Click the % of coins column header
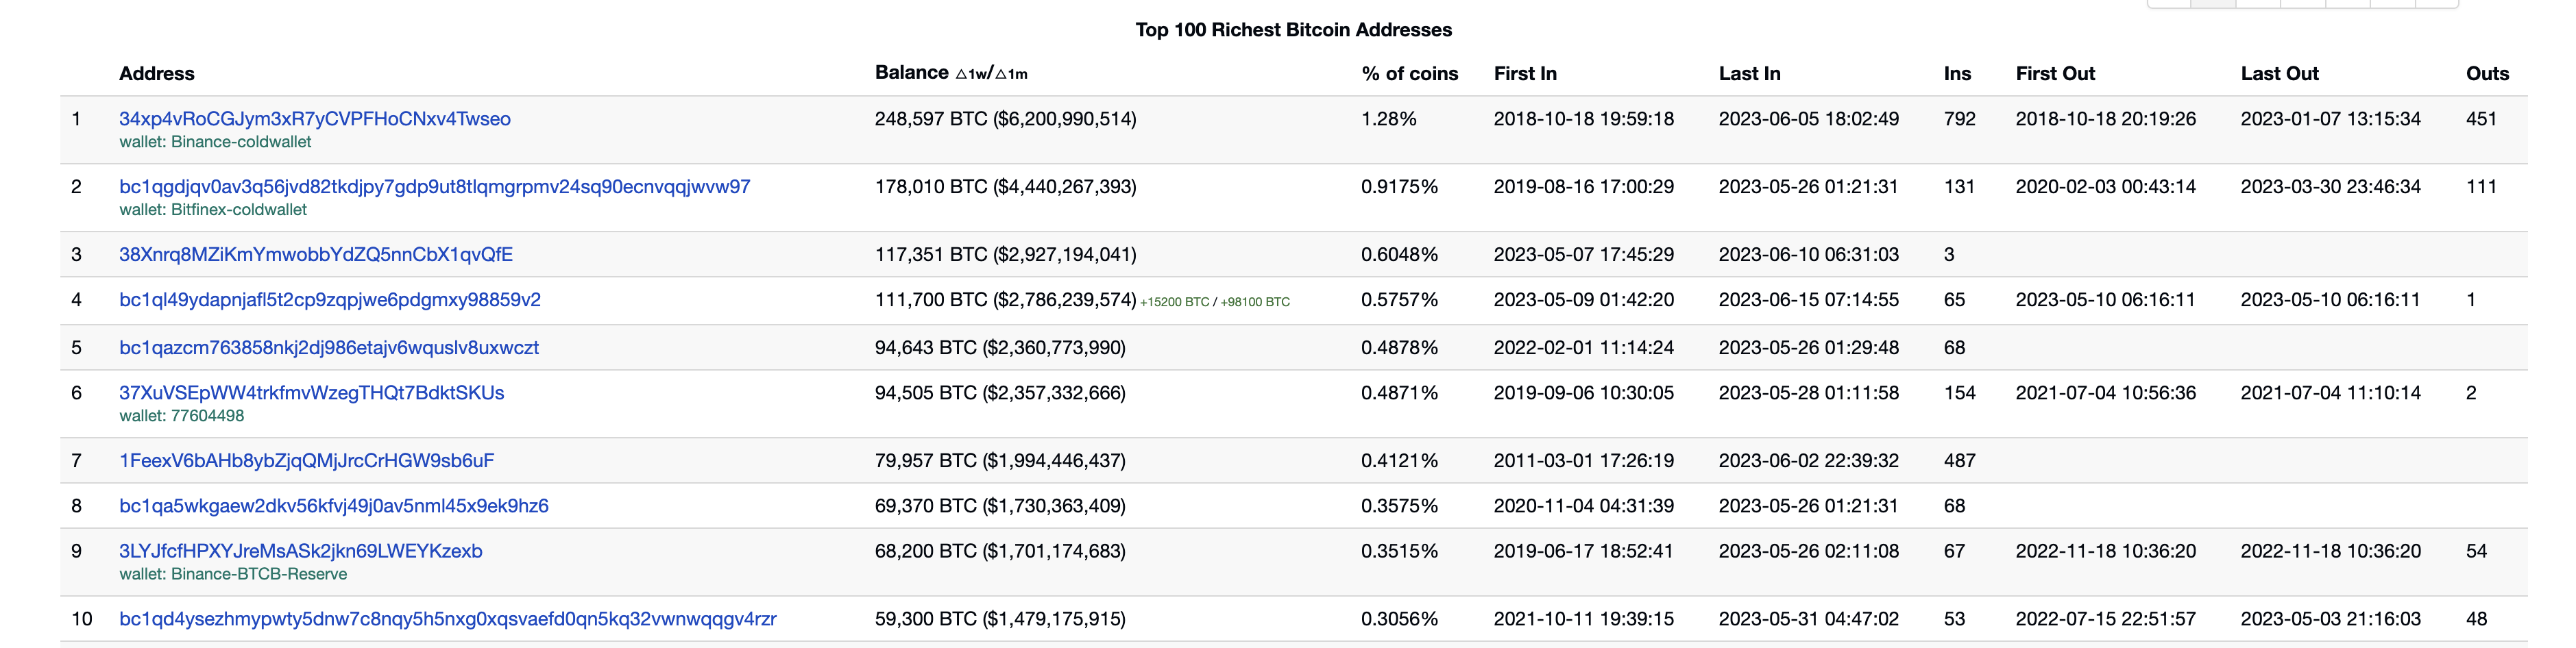The height and width of the screenshot is (648, 2576). point(1410,74)
